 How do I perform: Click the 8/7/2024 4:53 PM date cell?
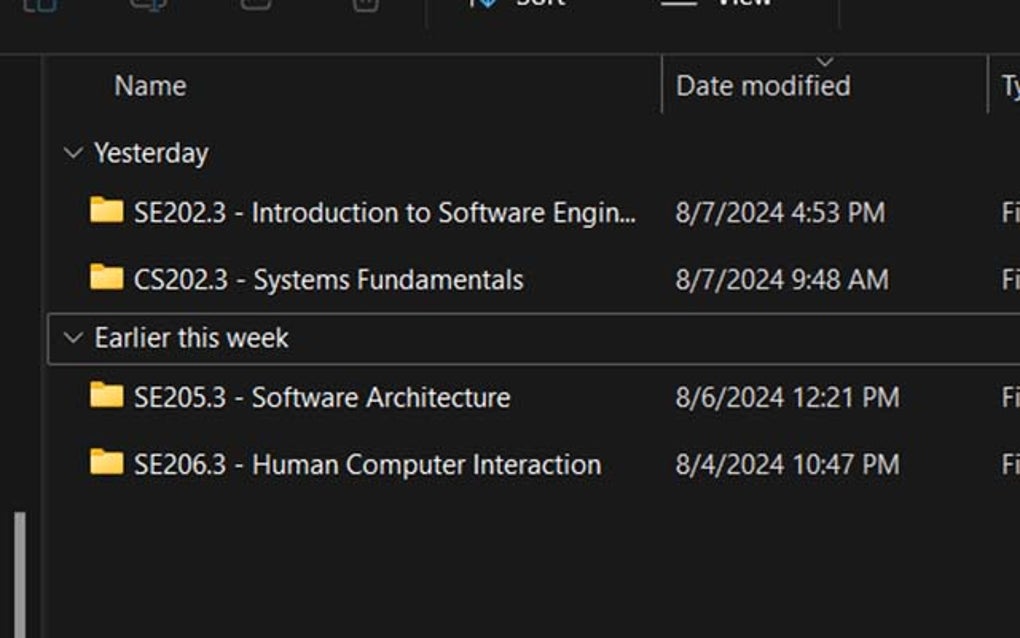(x=779, y=212)
